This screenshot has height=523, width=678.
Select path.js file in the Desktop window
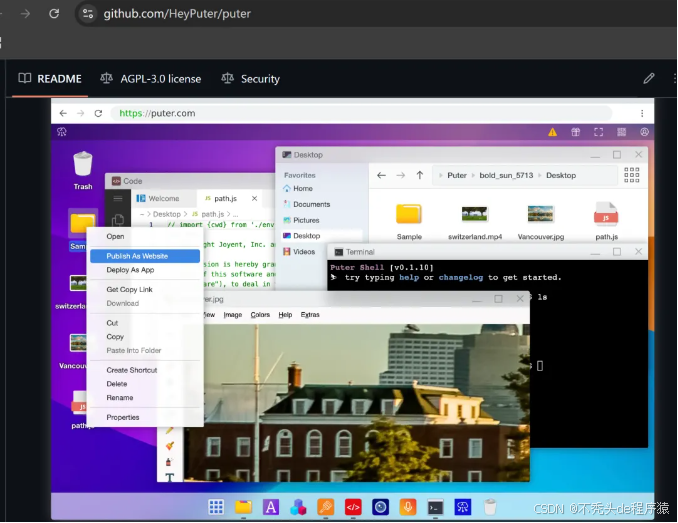[x=606, y=220]
